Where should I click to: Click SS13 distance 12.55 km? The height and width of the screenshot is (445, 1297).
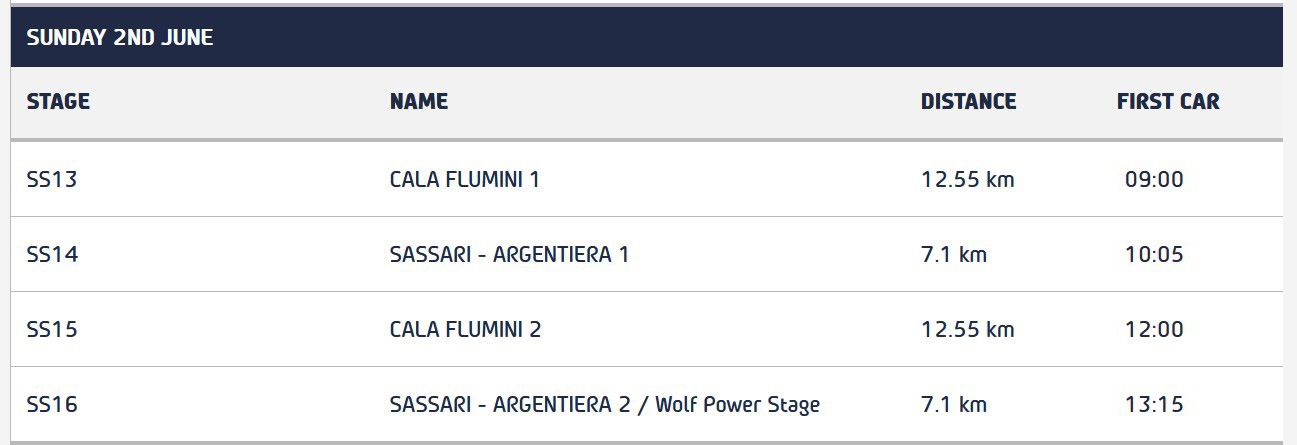(967, 180)
